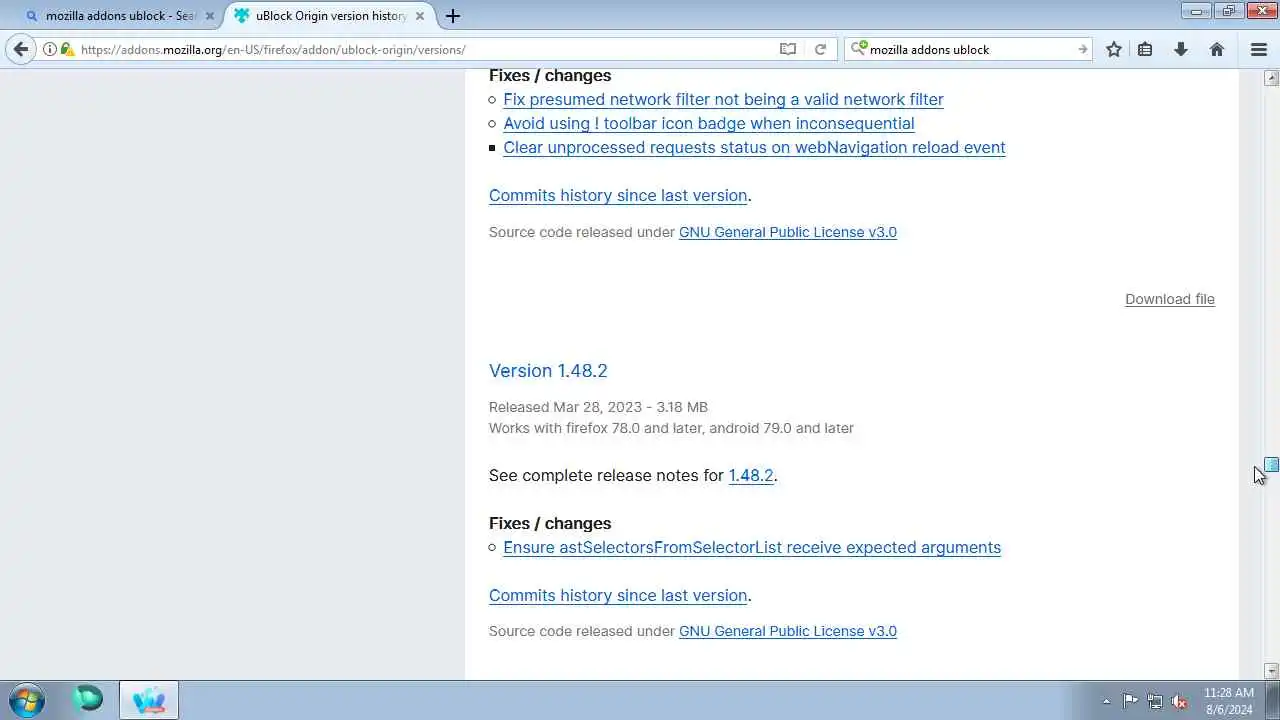1280x720 pixels.
Task: Open the upper GNU General Public License v3.0 link
Action: point(788,232)
